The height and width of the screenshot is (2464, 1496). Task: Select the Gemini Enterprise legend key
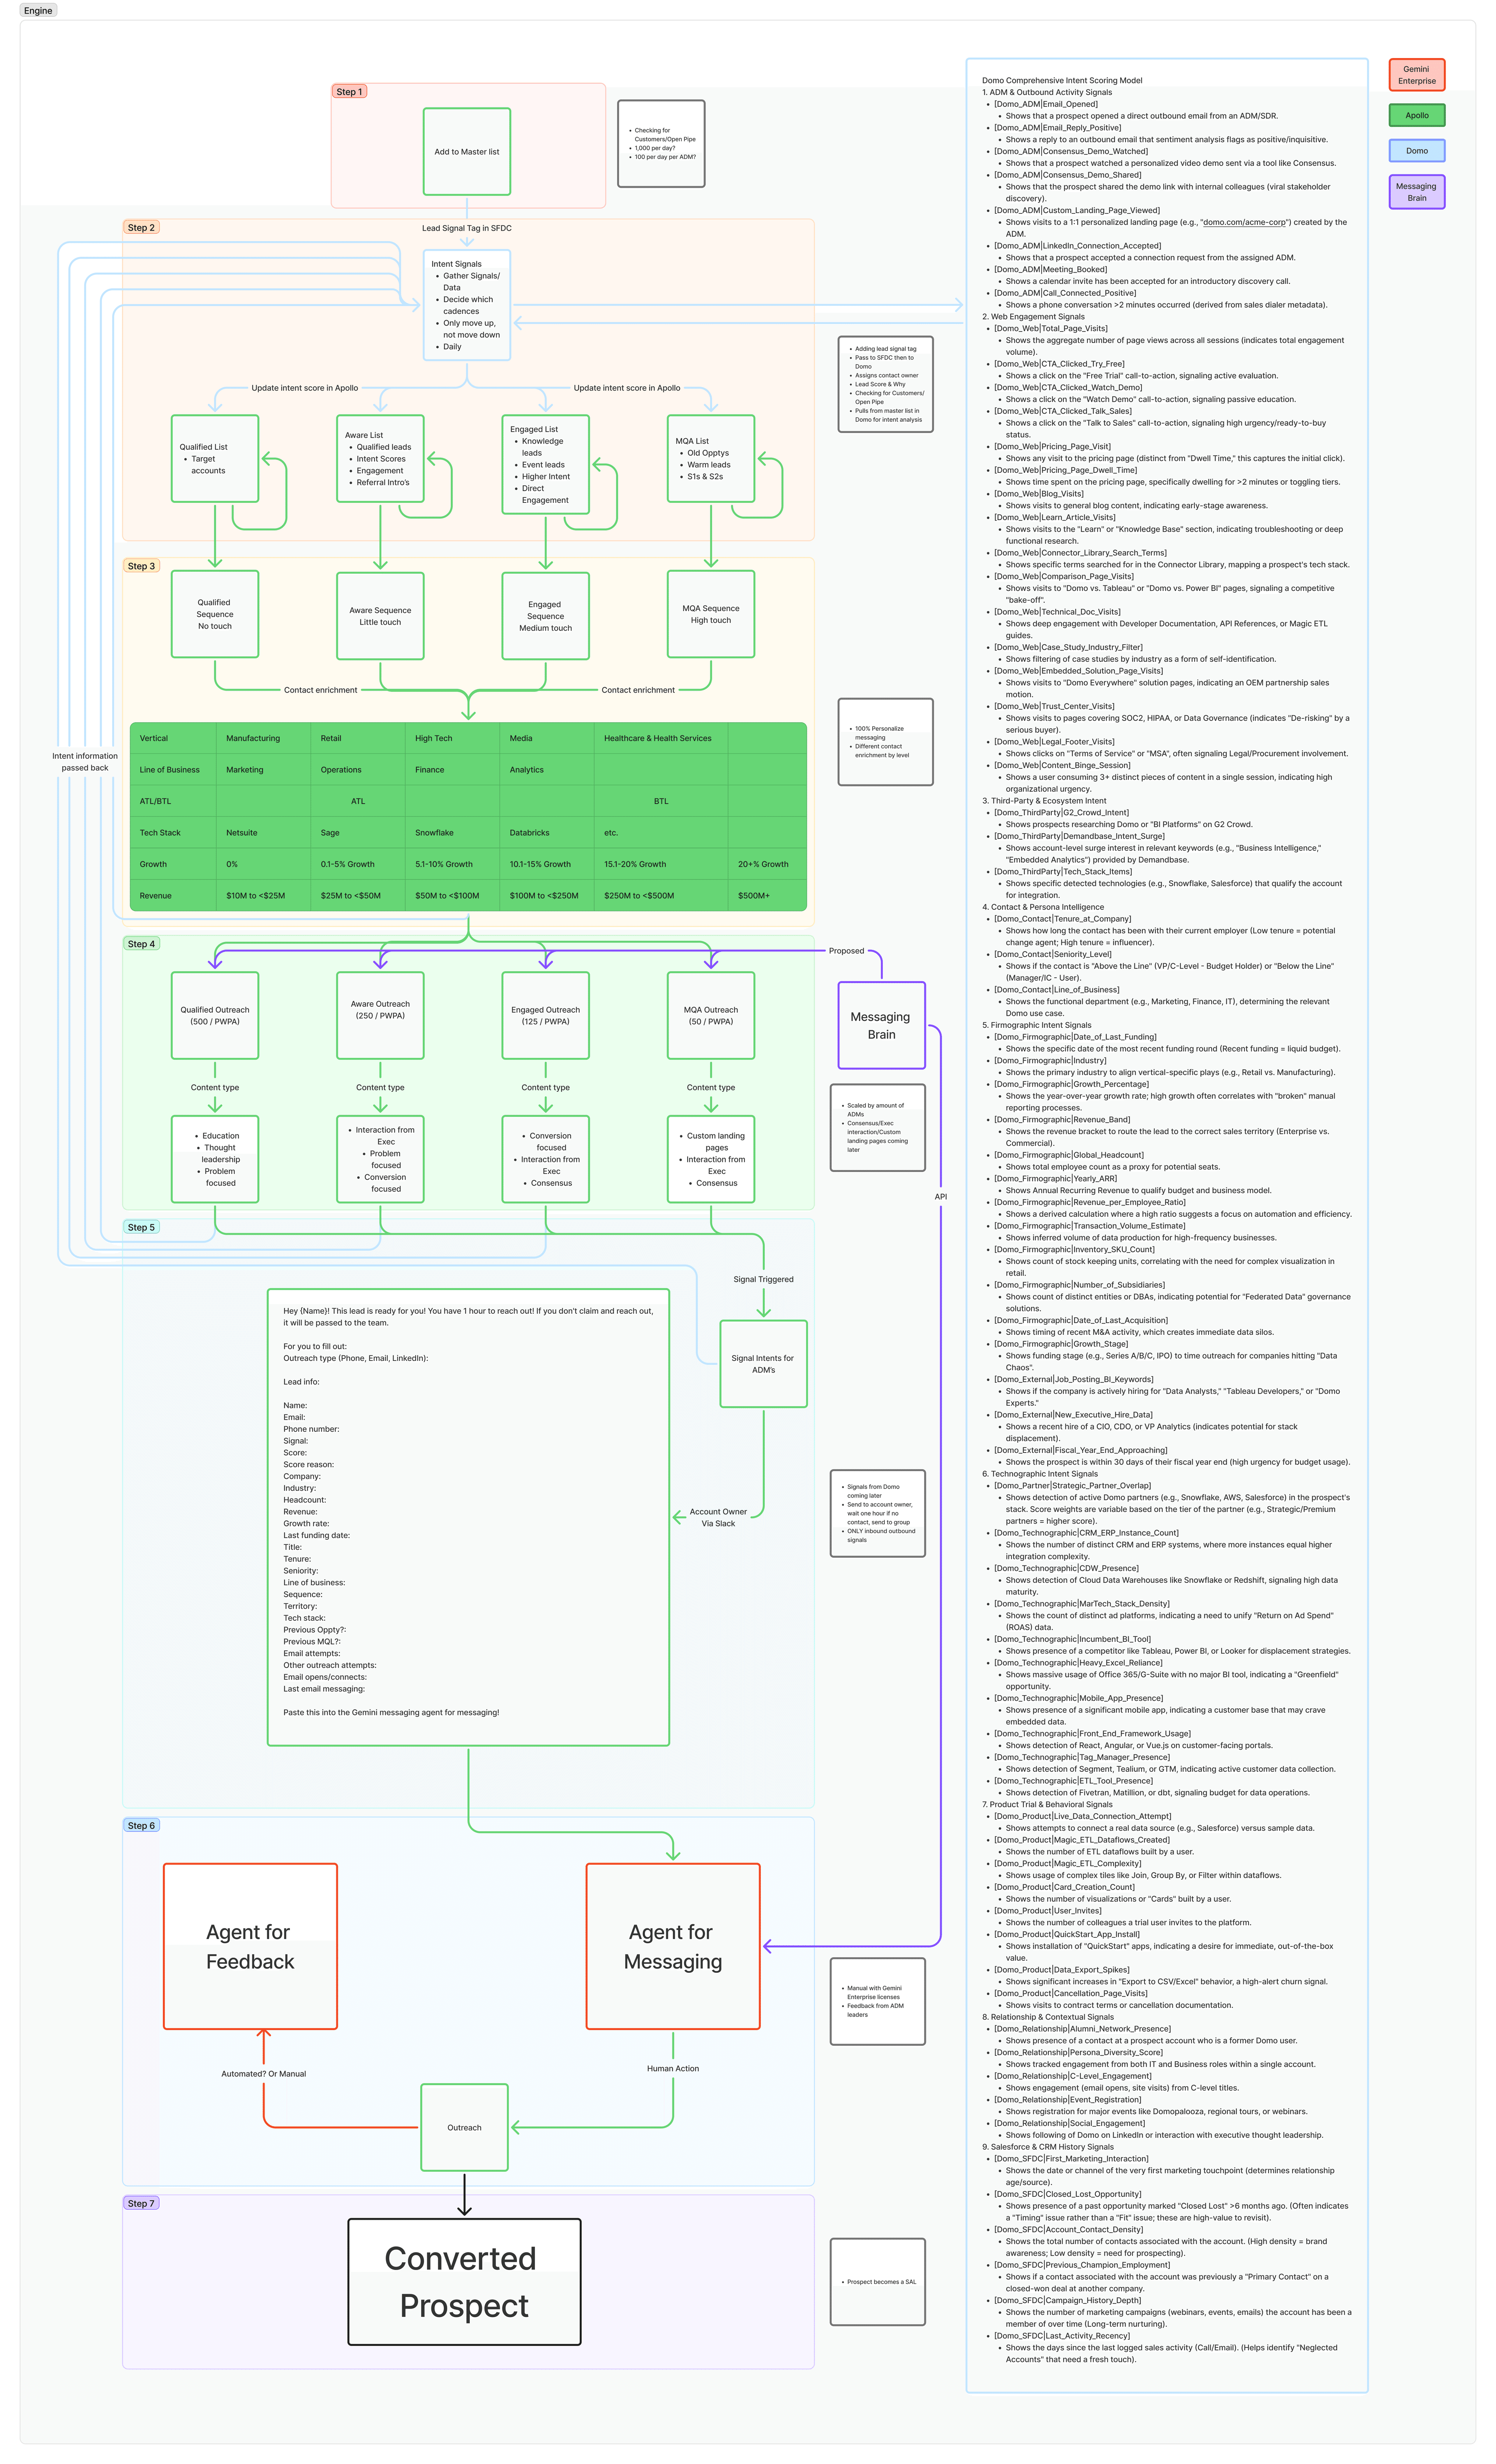(1416, 74)
